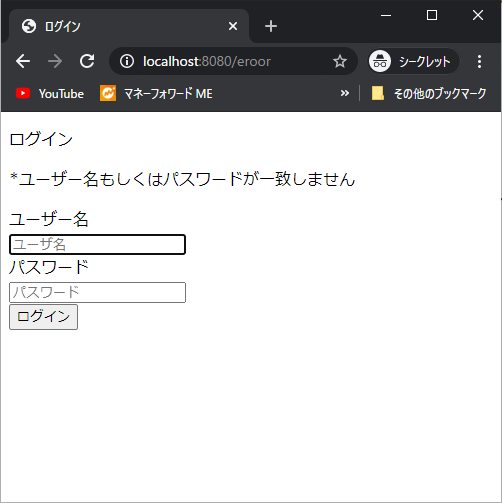Go back to the previous page
The height and width of the screenshot is (503, 502).
click(23, 61)
